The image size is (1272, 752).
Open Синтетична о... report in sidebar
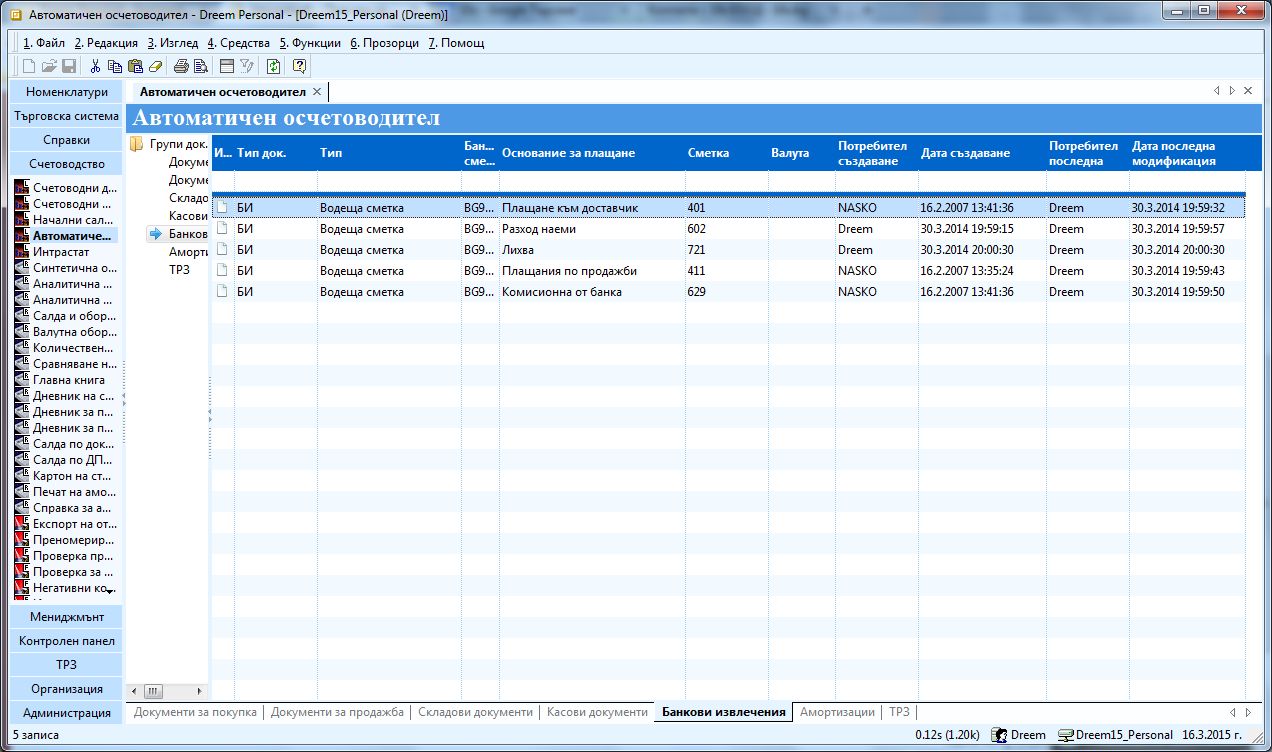[x=66, y=267]
